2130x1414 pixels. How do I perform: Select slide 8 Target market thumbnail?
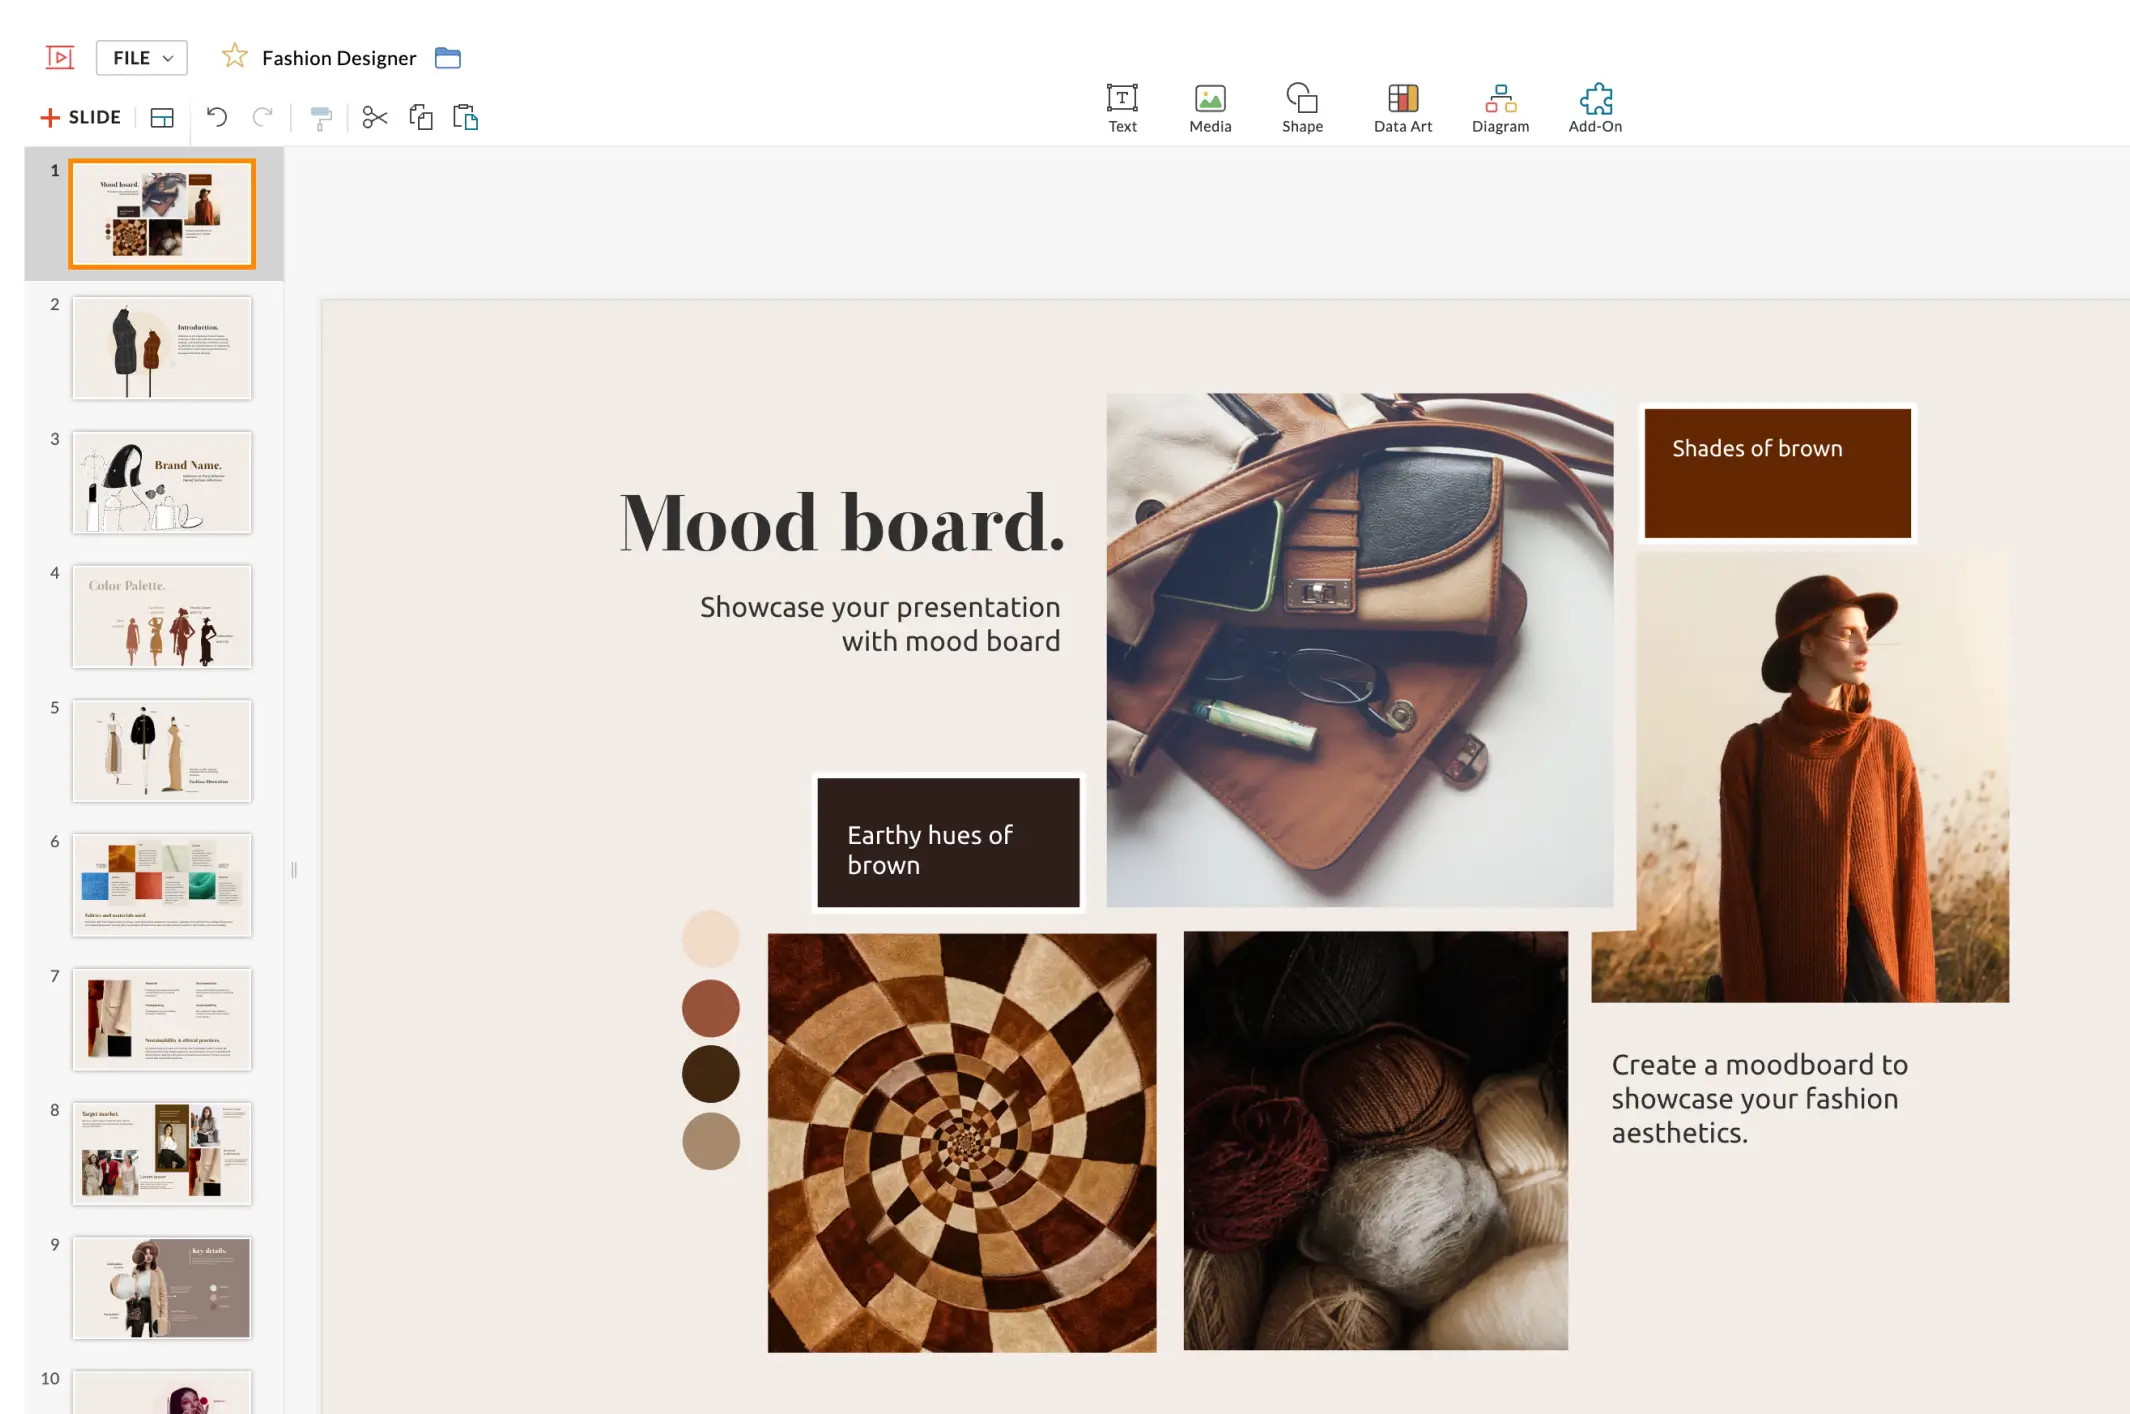pyautogui.click(x=162, y=1153)
